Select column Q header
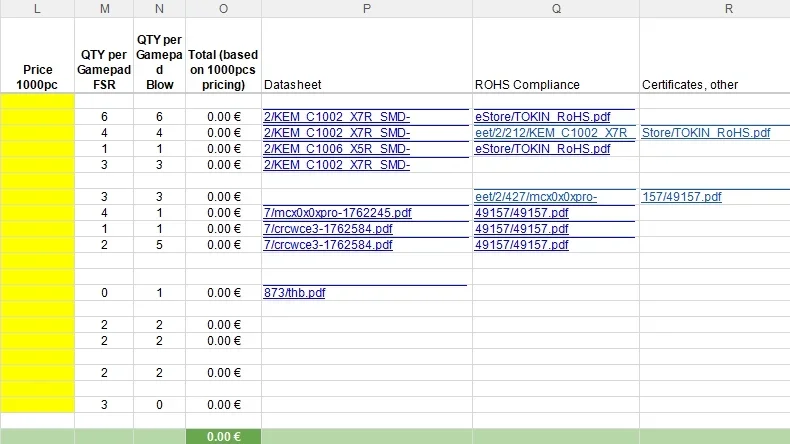 pyautogui.click(x=556, y=9)
